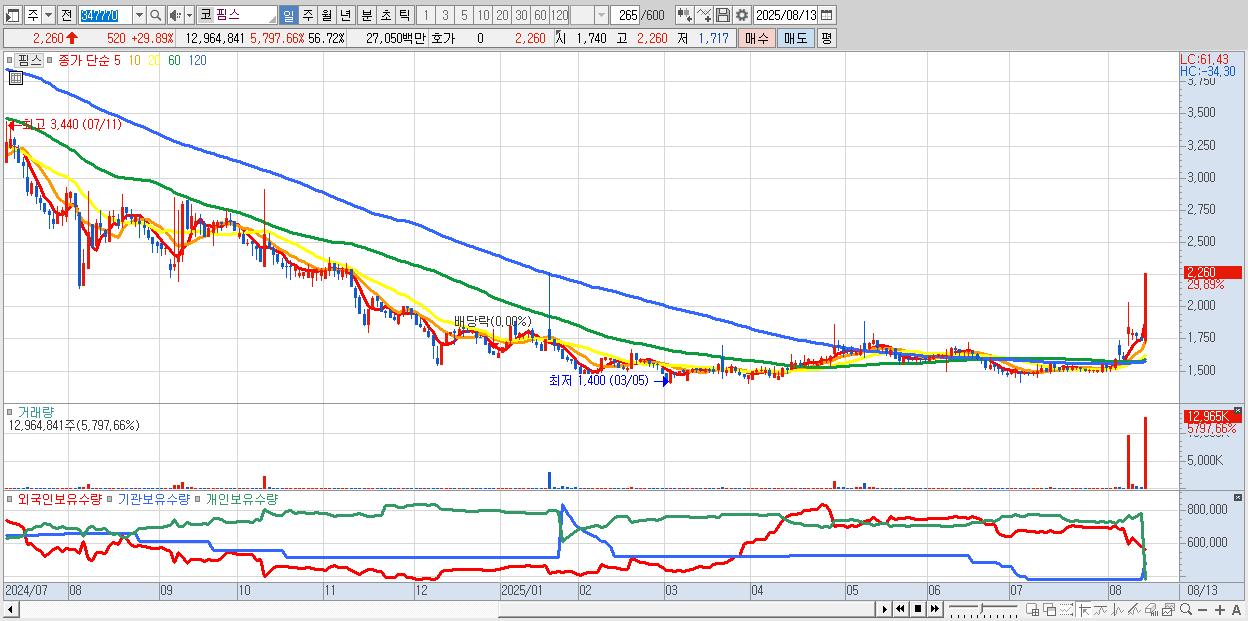Toggle the 5 interval button

coord(464,15)
